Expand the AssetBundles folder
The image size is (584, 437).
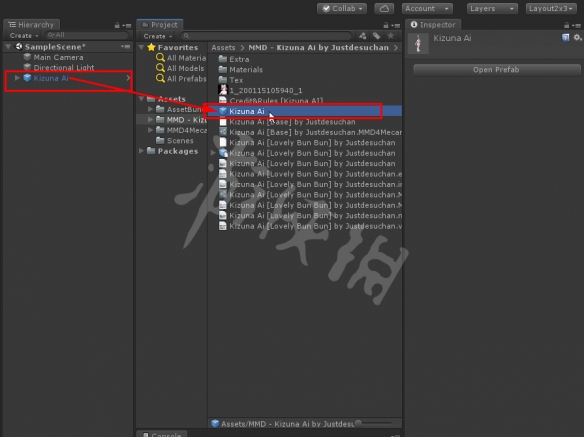click(x=150, y=109)
